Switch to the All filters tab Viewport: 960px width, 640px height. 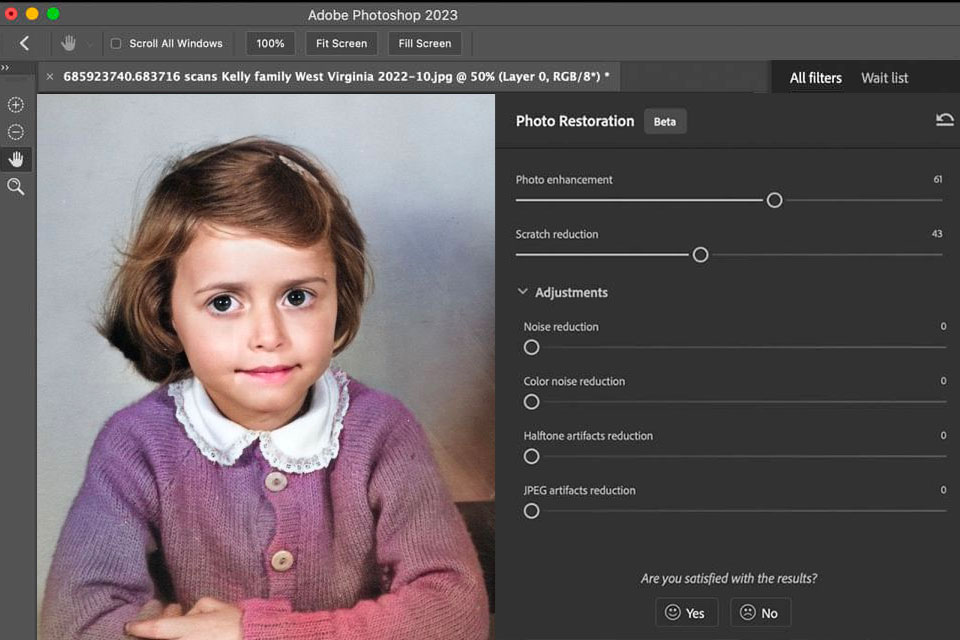click(816, 78)
